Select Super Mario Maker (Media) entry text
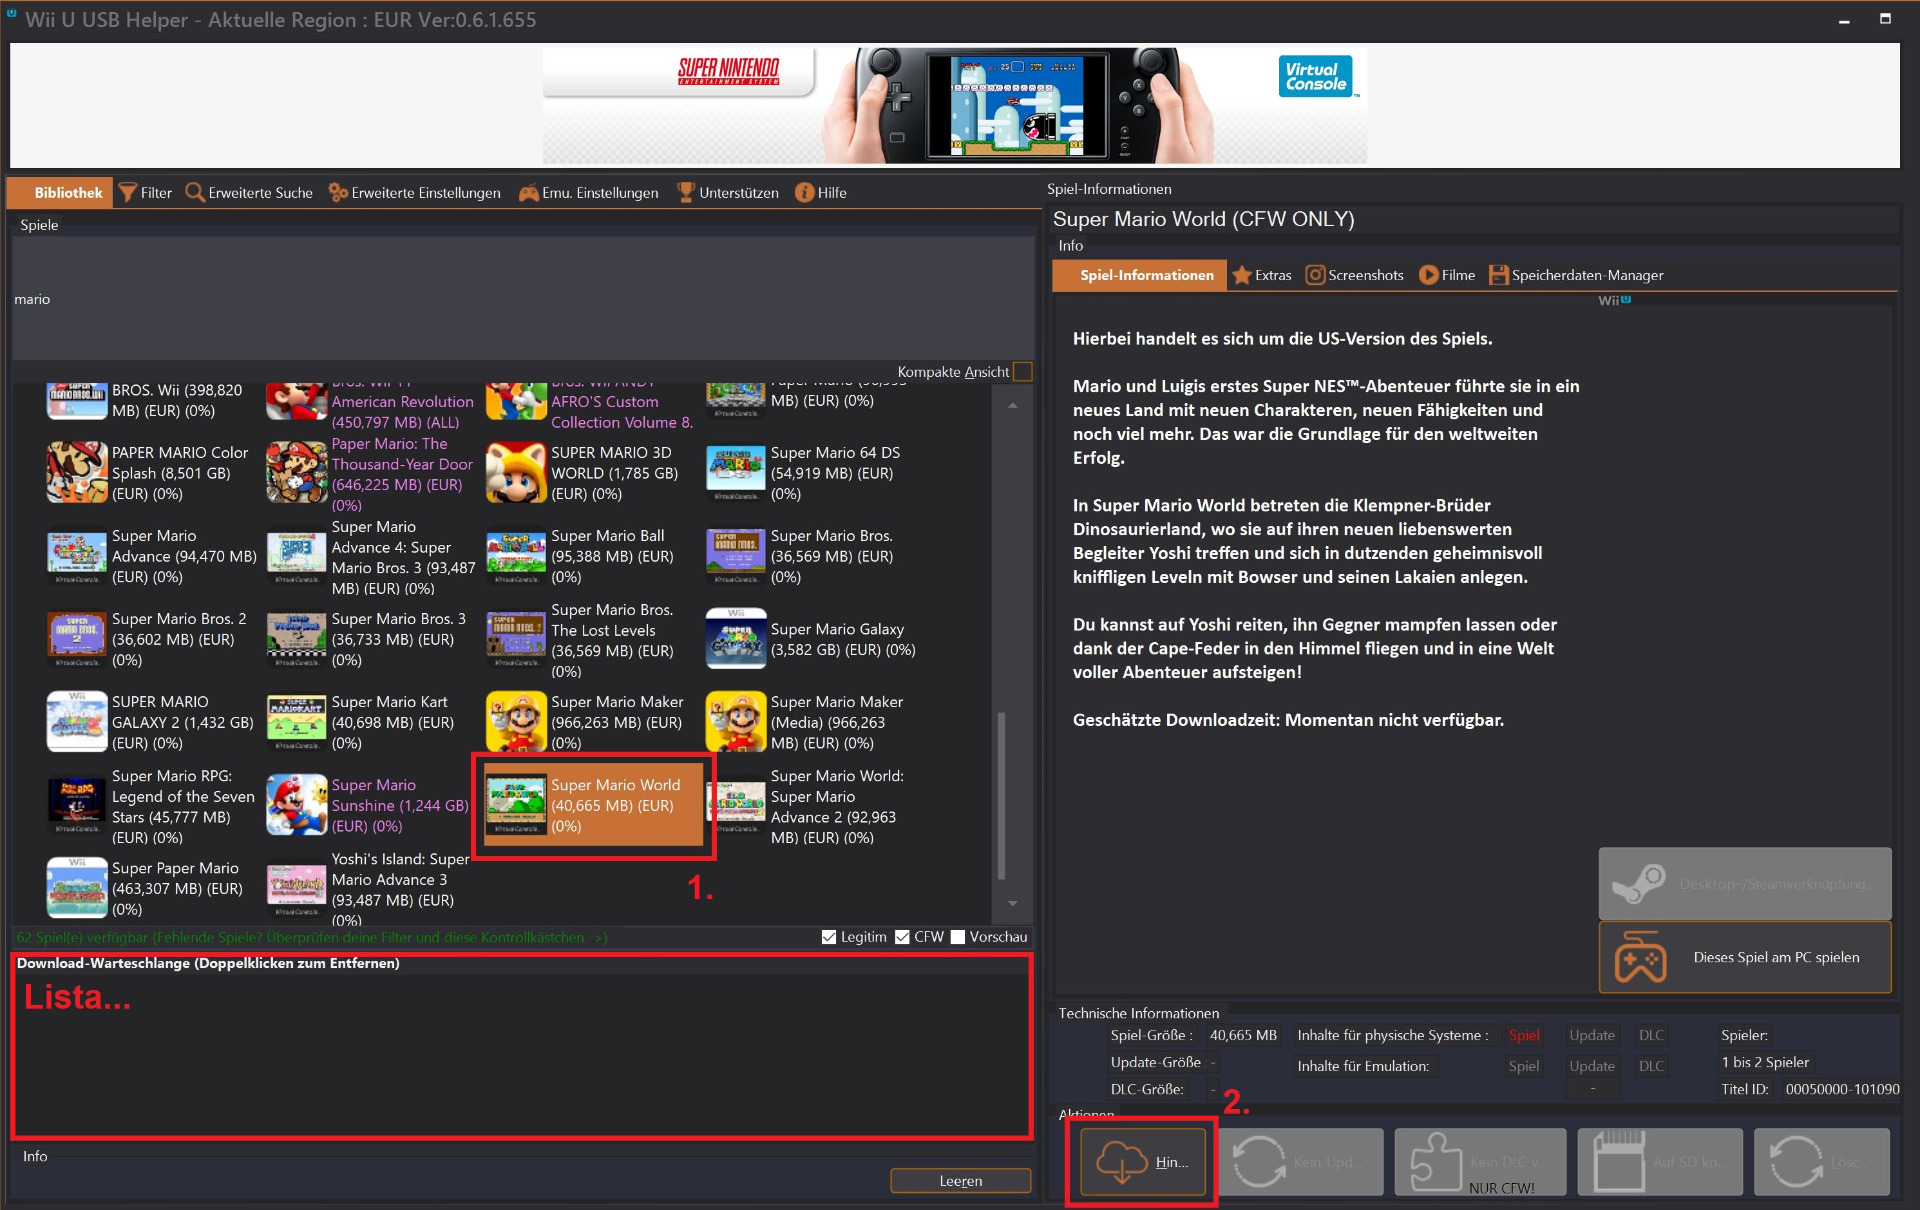 [x=837, y=722]
